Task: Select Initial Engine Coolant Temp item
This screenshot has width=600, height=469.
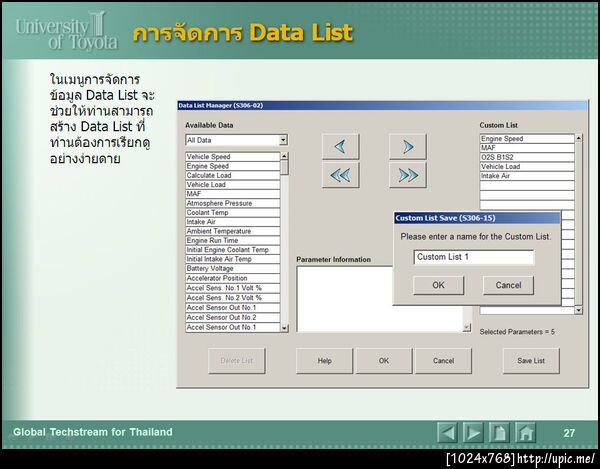Action: [233, 250]
